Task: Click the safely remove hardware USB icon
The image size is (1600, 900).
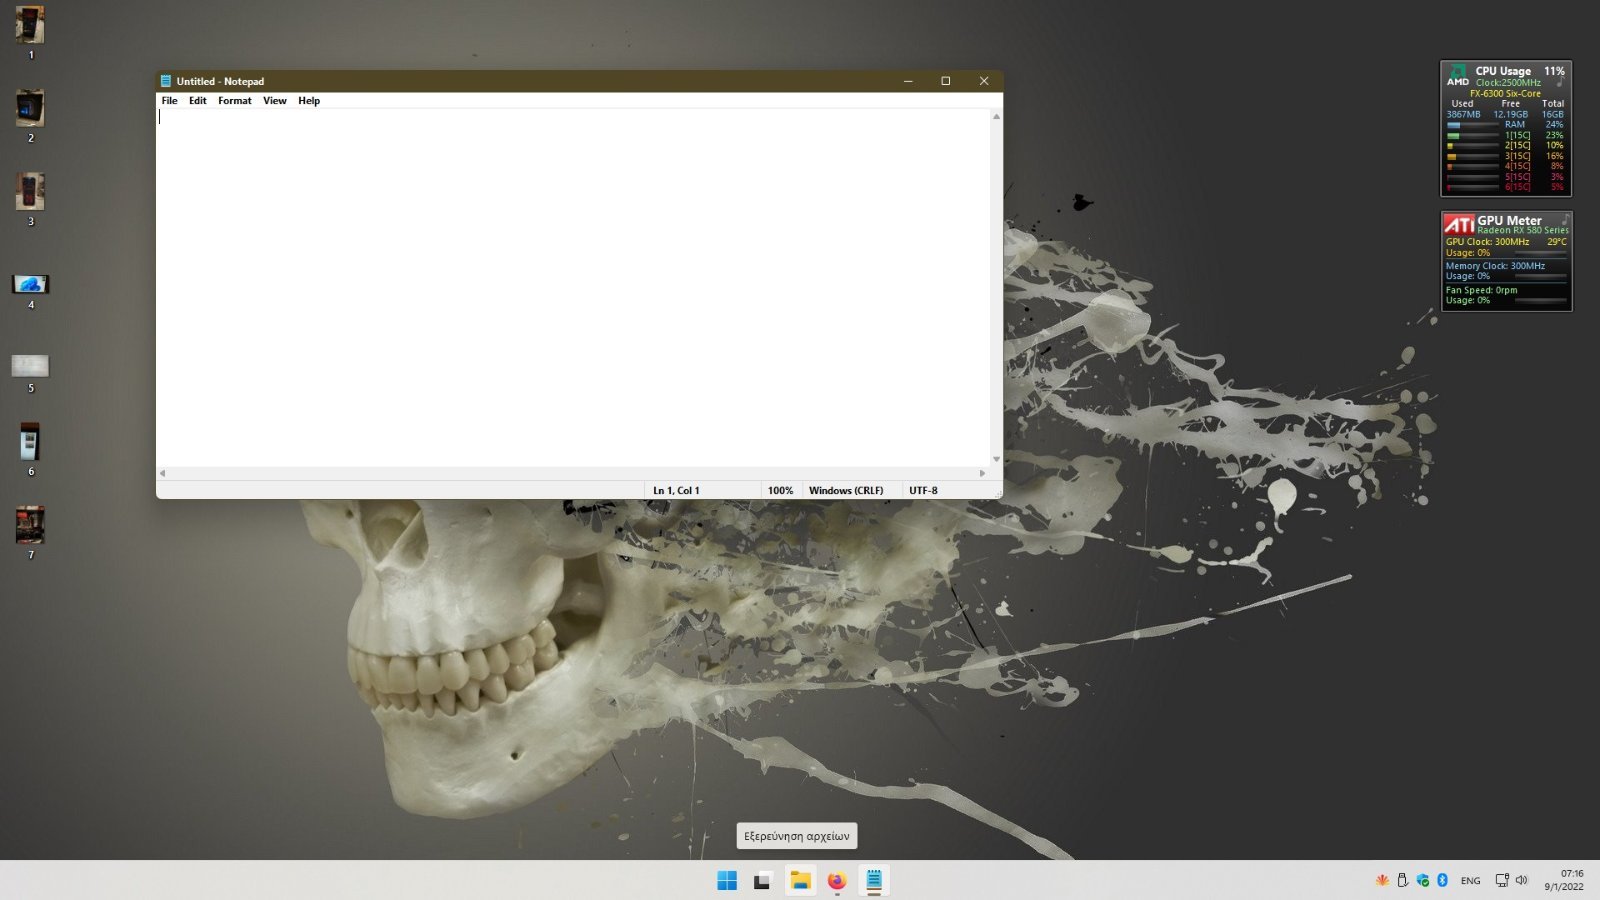Action: [1402, 880]
